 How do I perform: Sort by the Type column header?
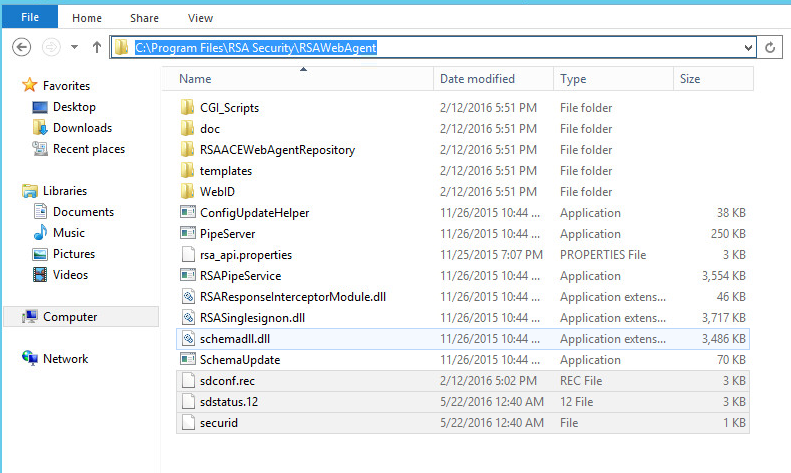[x=613, y=79]
